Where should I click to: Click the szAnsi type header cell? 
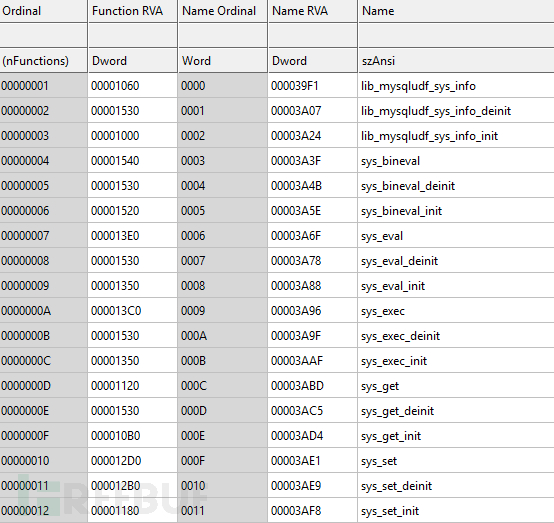456,61
